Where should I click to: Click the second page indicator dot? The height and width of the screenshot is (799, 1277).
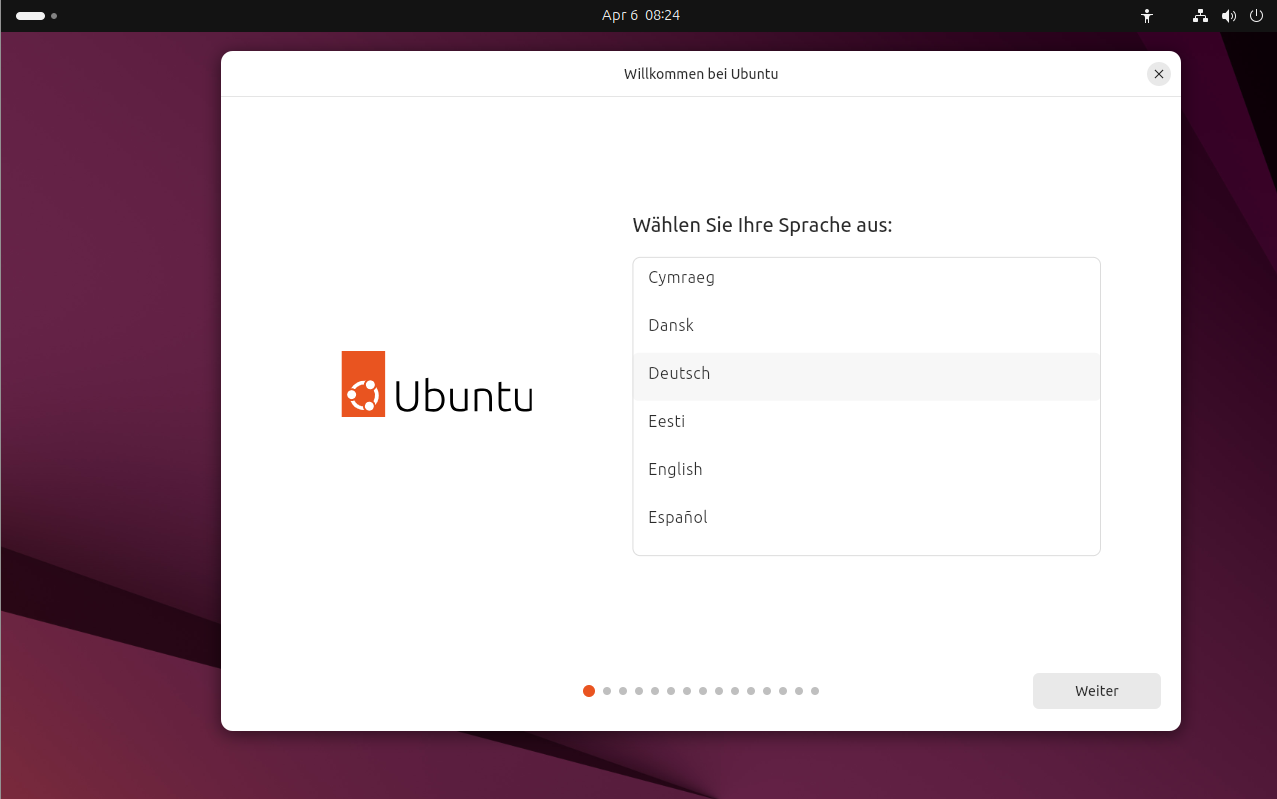[607, 691]
